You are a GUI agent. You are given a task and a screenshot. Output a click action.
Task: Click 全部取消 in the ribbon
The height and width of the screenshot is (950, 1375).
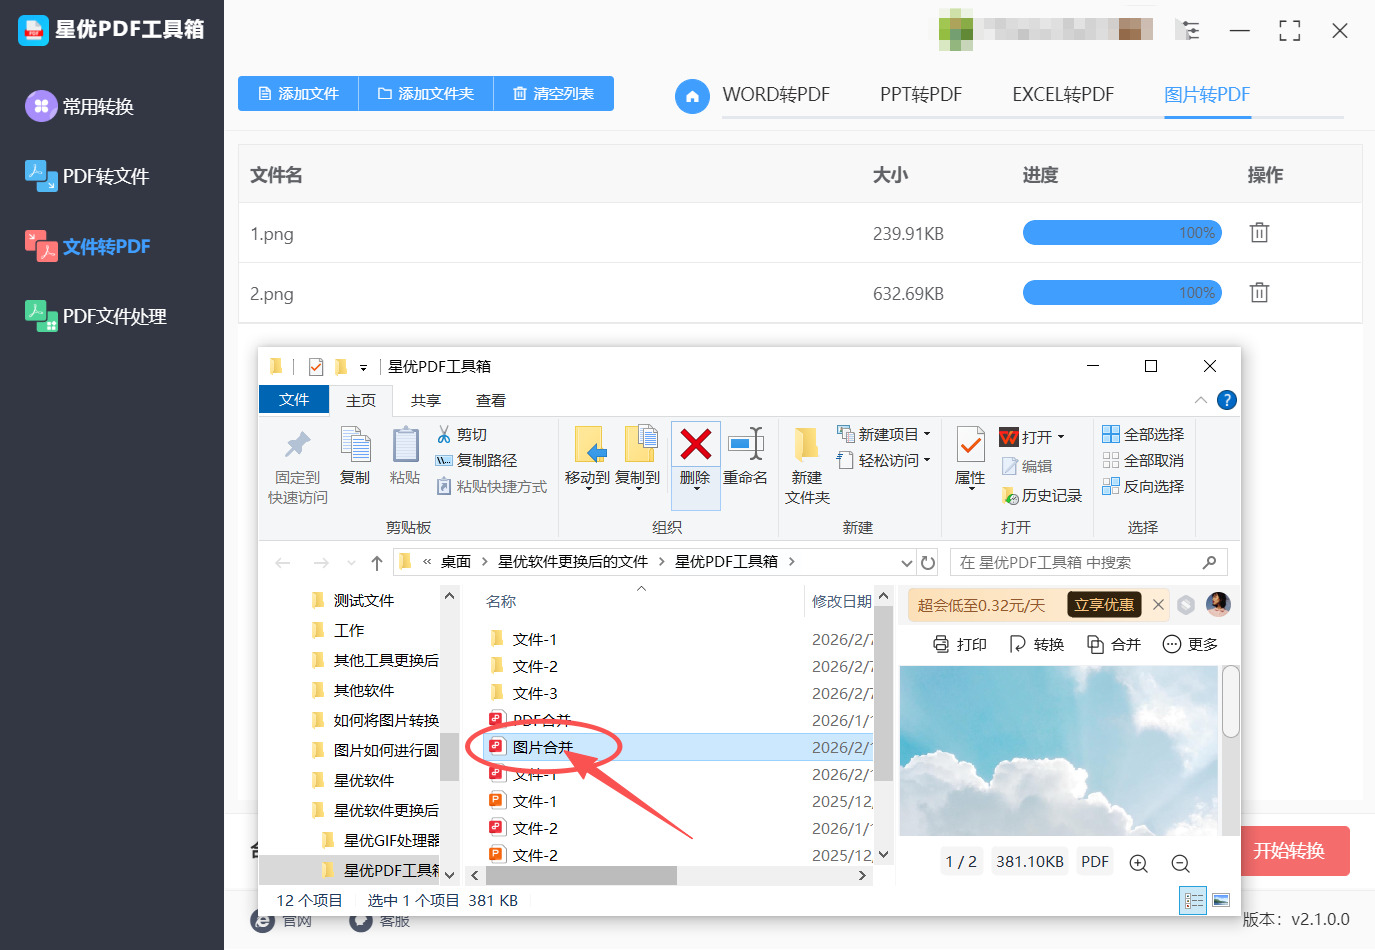tap(1143, 461)
